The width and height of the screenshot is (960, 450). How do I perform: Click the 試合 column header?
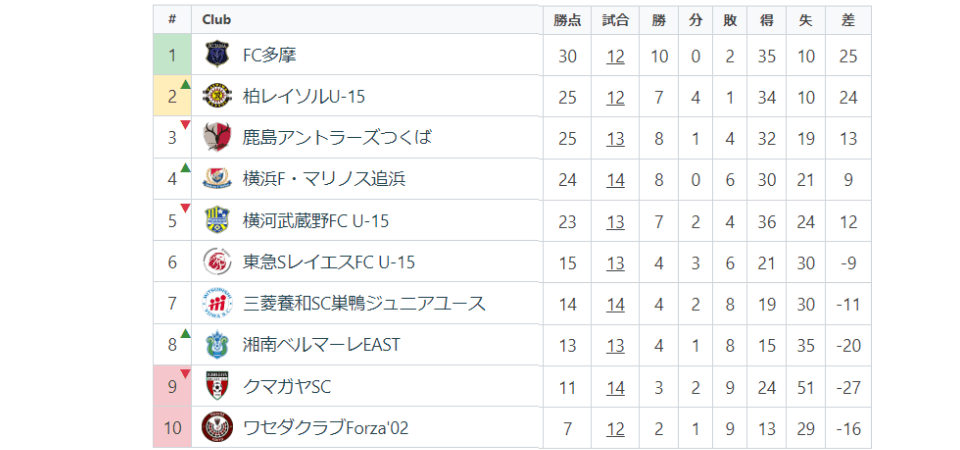point(615,19)
